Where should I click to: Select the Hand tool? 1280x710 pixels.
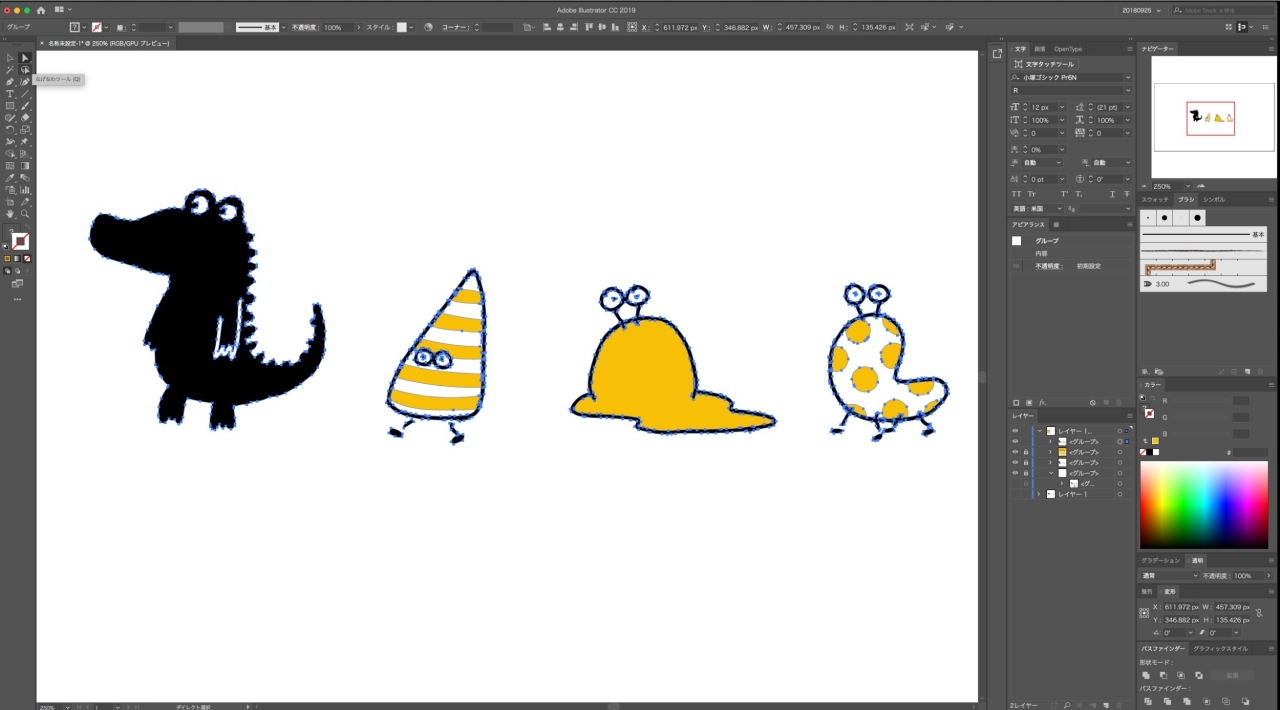(x=10, y=214)
